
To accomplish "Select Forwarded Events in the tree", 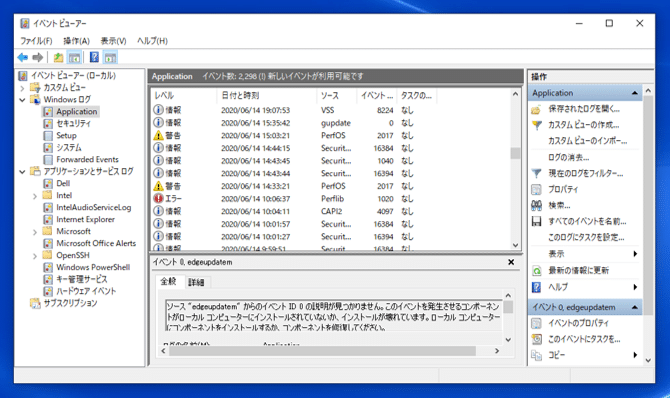I will pyautogui.click(x=87, y=159).
